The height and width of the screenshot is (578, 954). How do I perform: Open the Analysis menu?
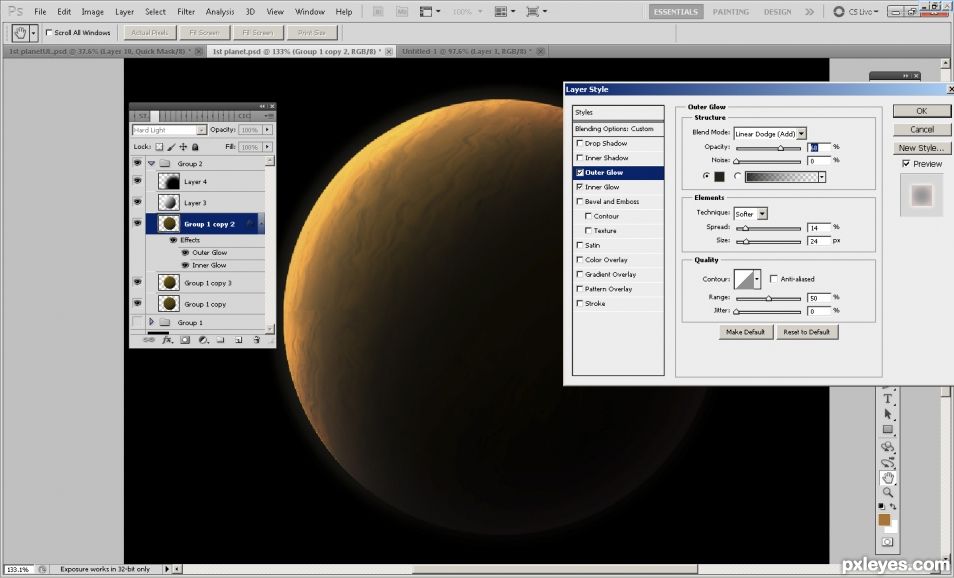[220, 12]
